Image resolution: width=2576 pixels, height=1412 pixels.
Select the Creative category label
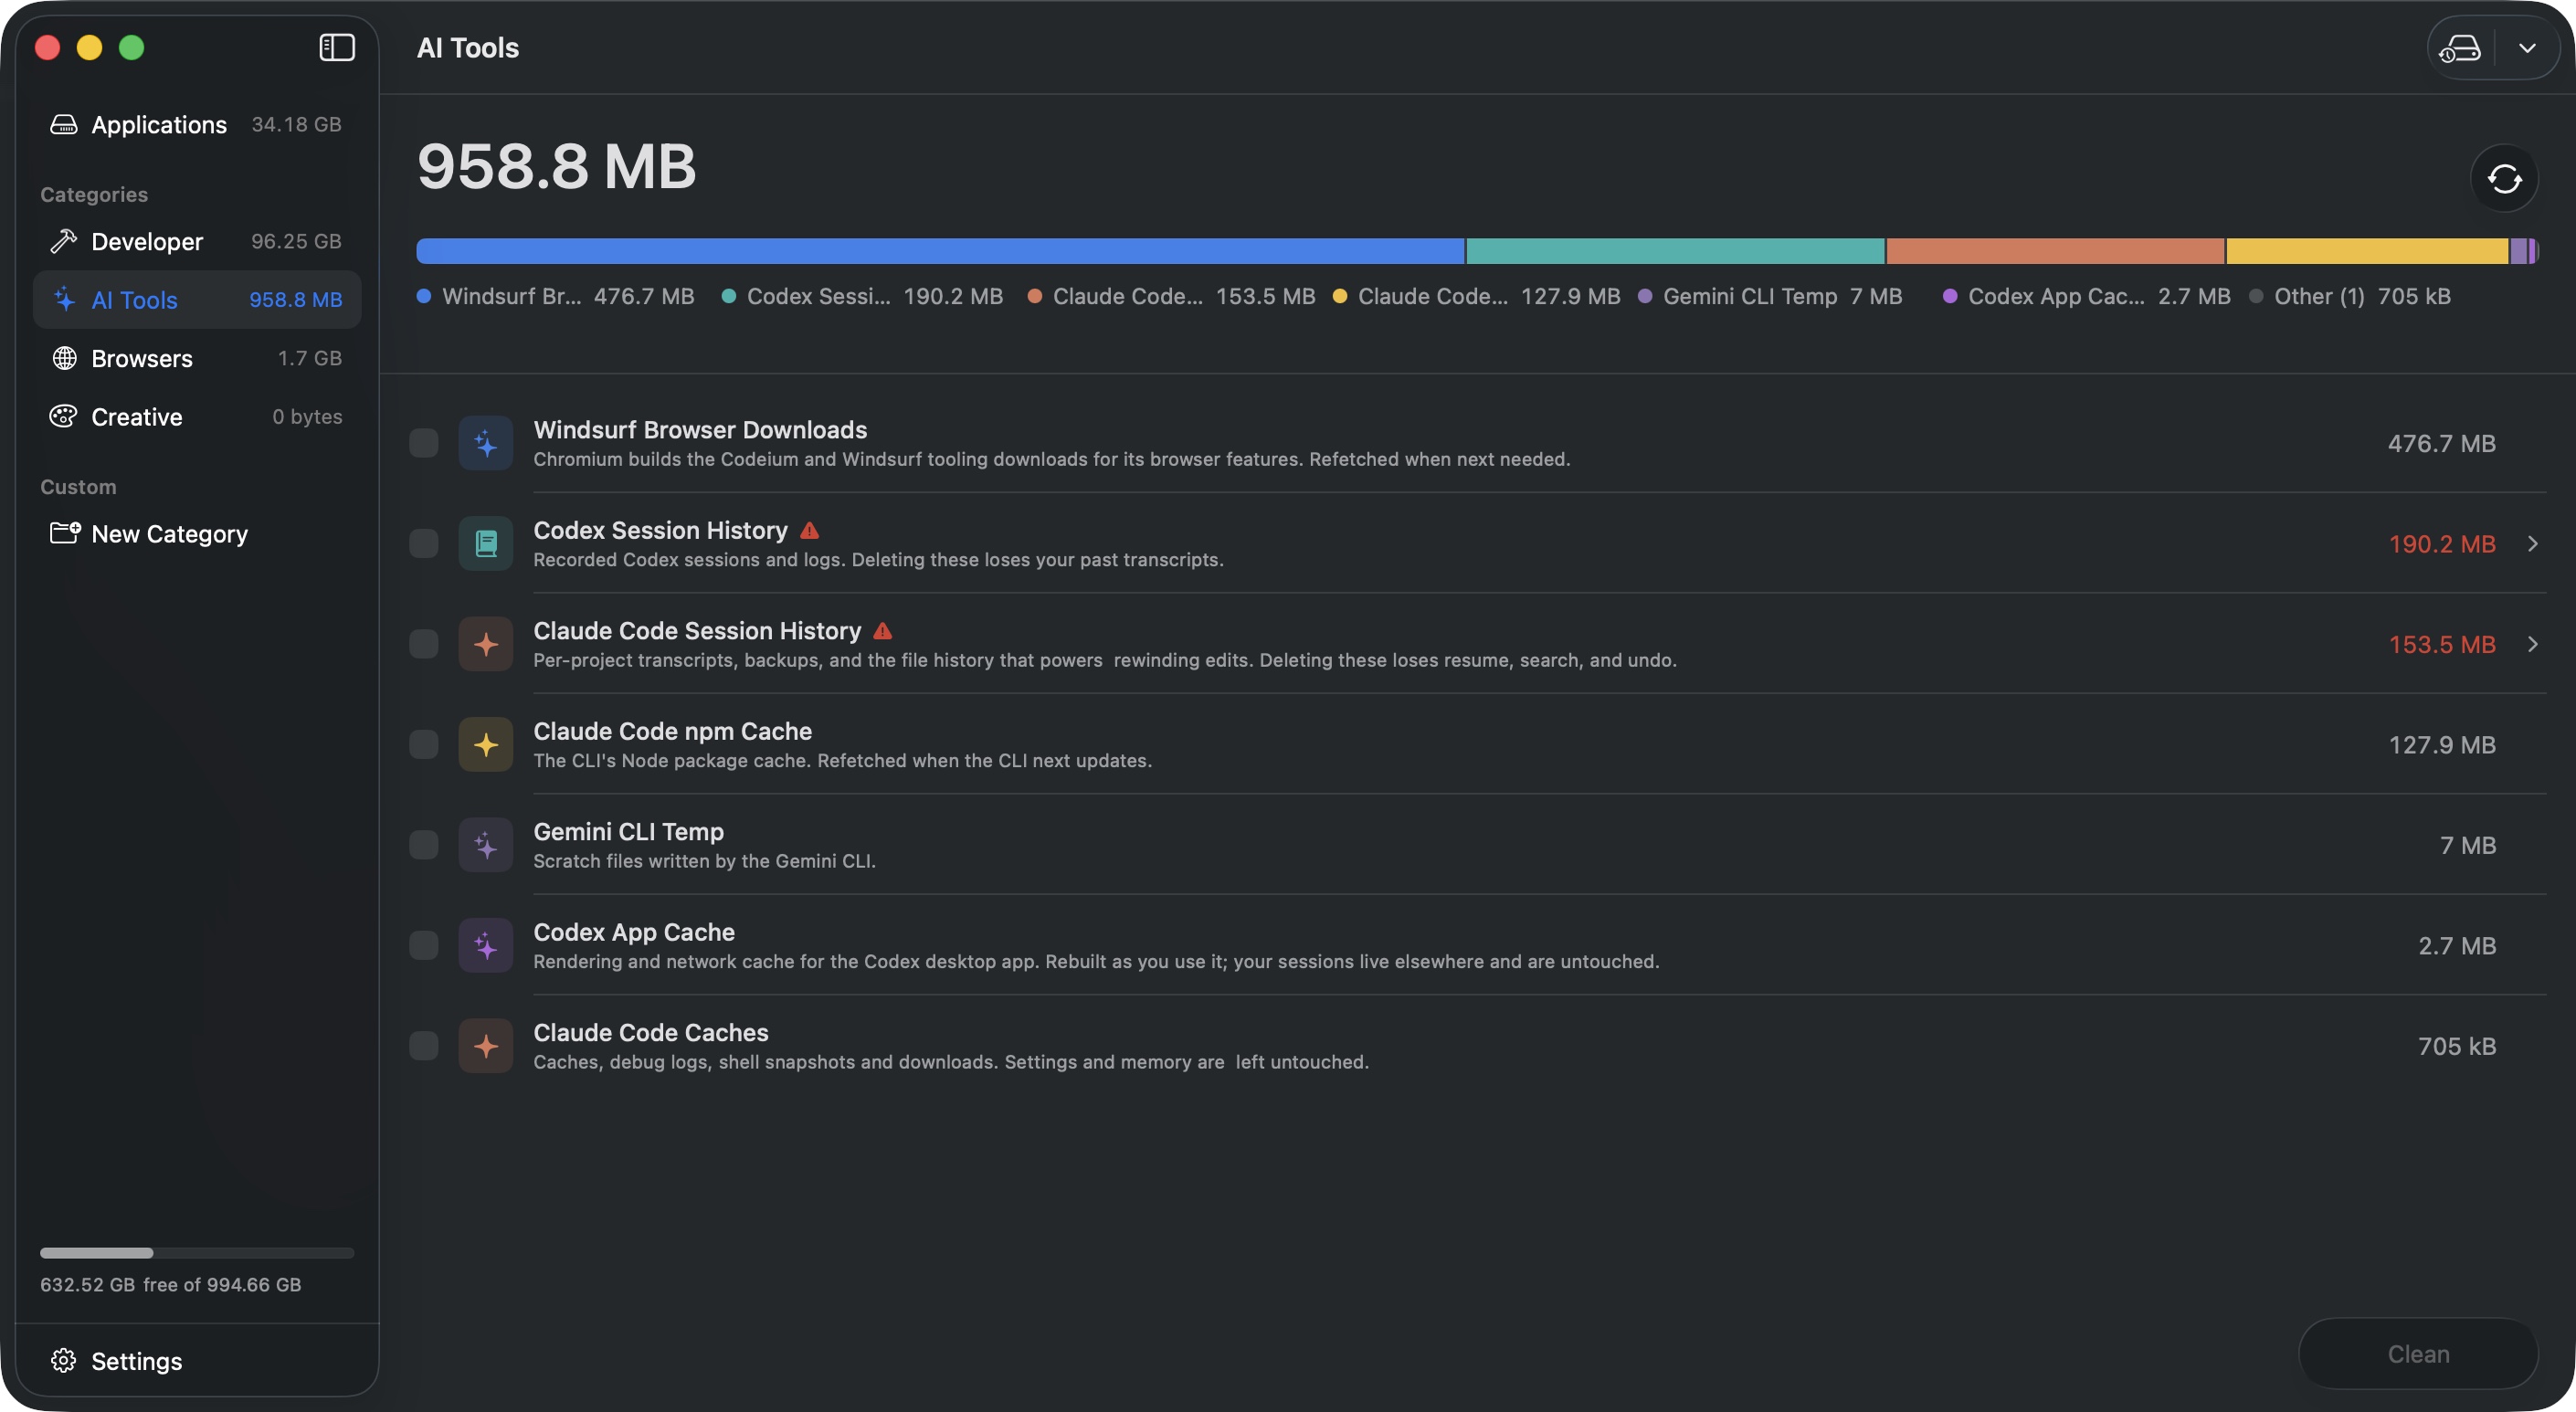click(x=137, y=417)
